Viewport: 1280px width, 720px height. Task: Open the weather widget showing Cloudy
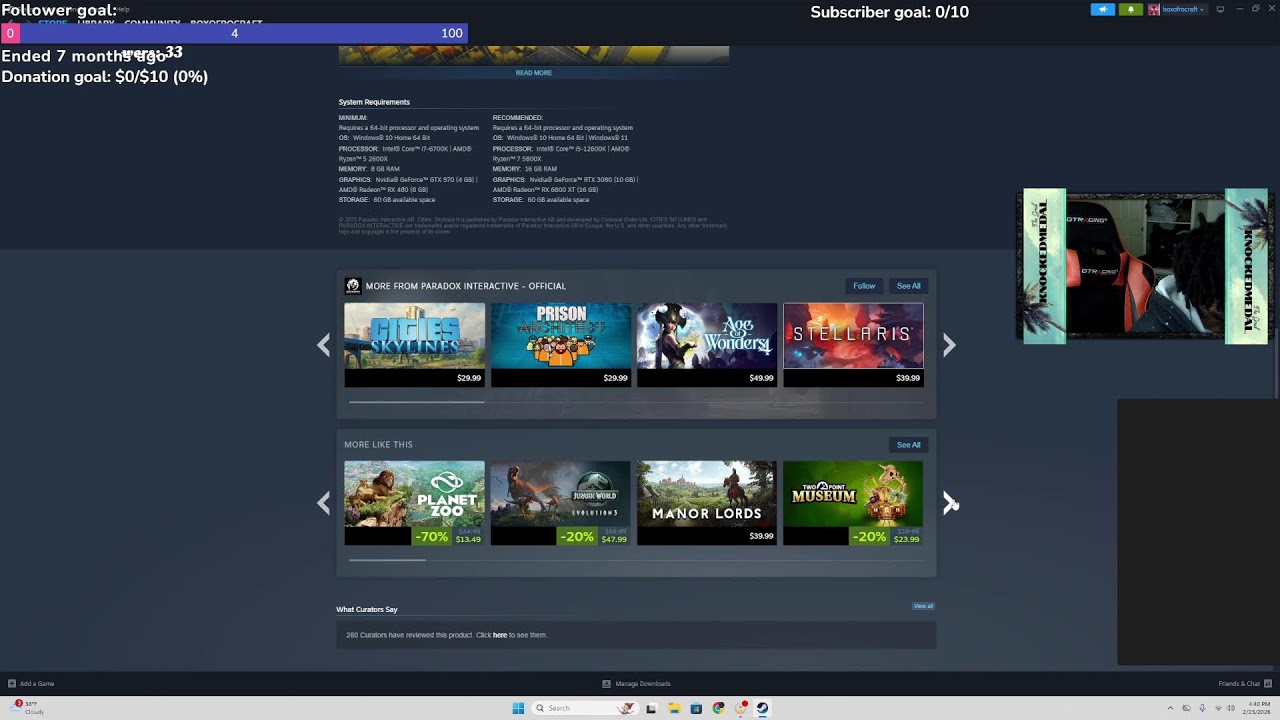tap(28, 708)
